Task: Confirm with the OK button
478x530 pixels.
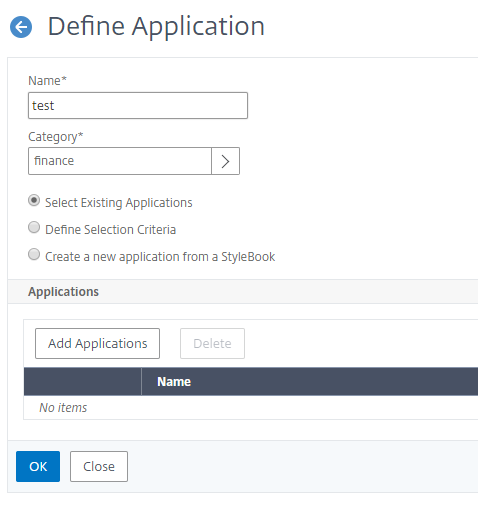Action: tap(38, 466)
